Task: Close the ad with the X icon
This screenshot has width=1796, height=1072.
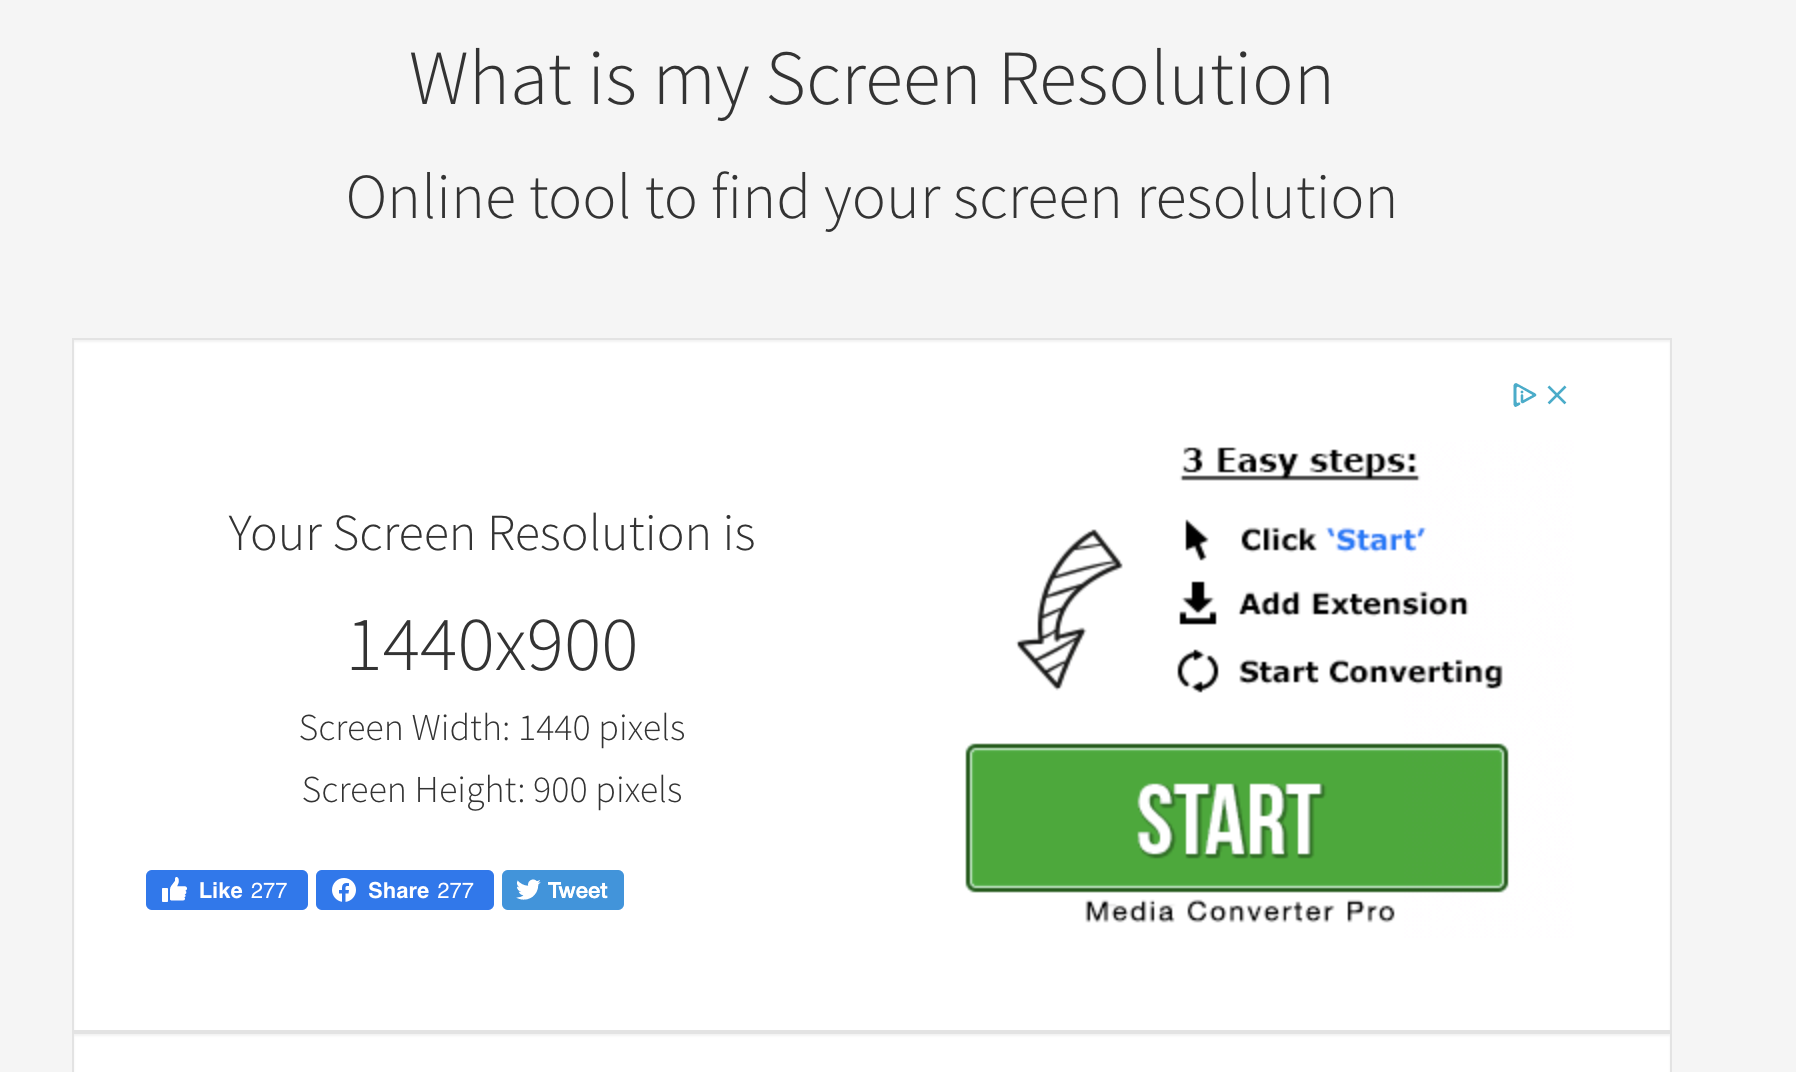Action: (x=1557, y=395)
